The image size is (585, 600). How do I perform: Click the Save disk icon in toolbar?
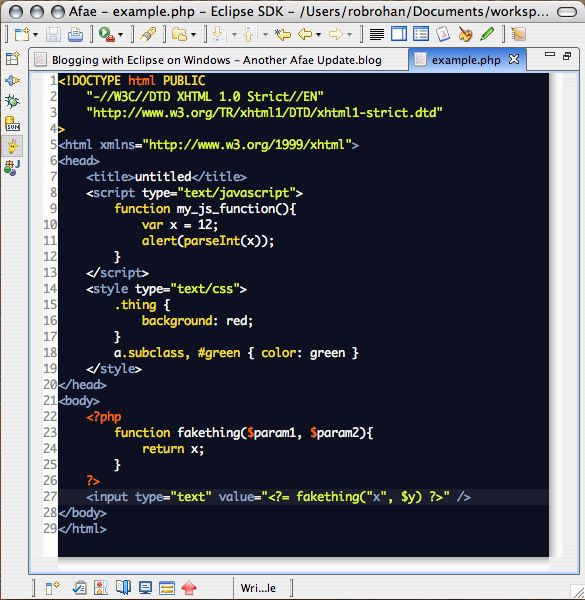53,35
